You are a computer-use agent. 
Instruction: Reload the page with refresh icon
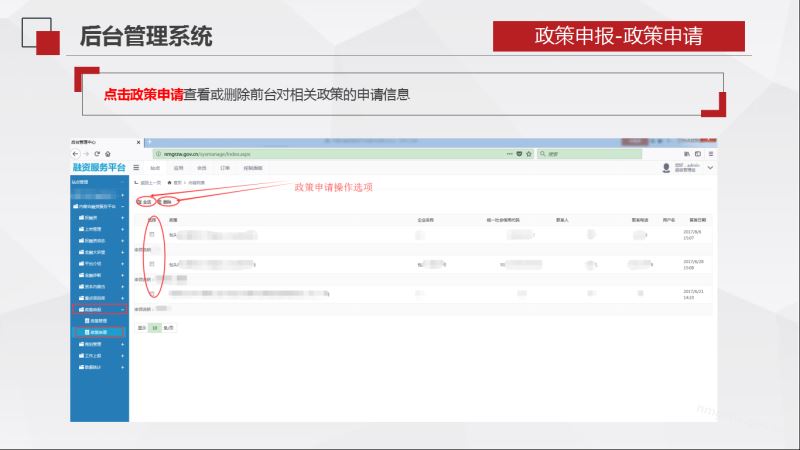pyautogui.click(x=96, y=154)
